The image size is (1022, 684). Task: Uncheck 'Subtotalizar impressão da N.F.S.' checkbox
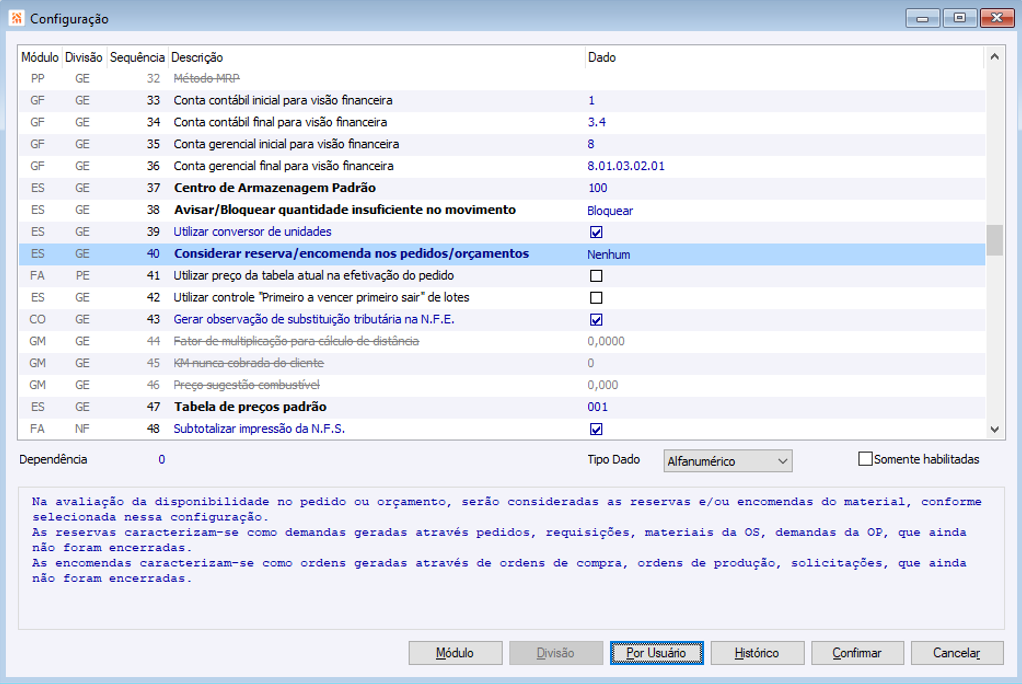click(x=596, y=429)
